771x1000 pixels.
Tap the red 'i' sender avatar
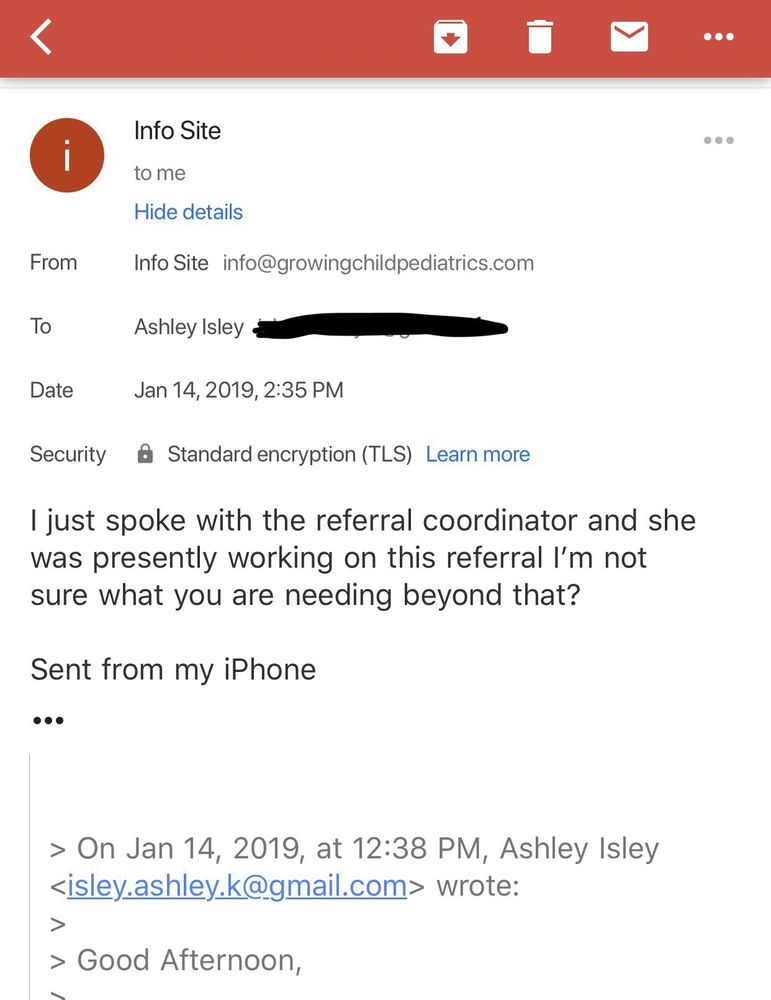click(67, 155)
